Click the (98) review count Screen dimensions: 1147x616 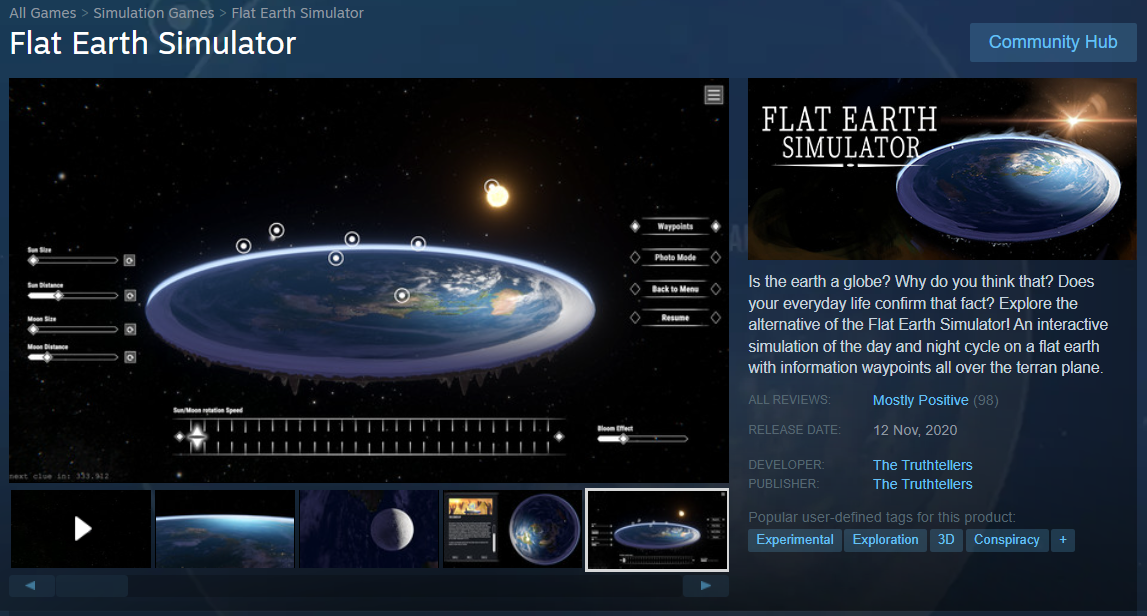[x=985, y=400]
